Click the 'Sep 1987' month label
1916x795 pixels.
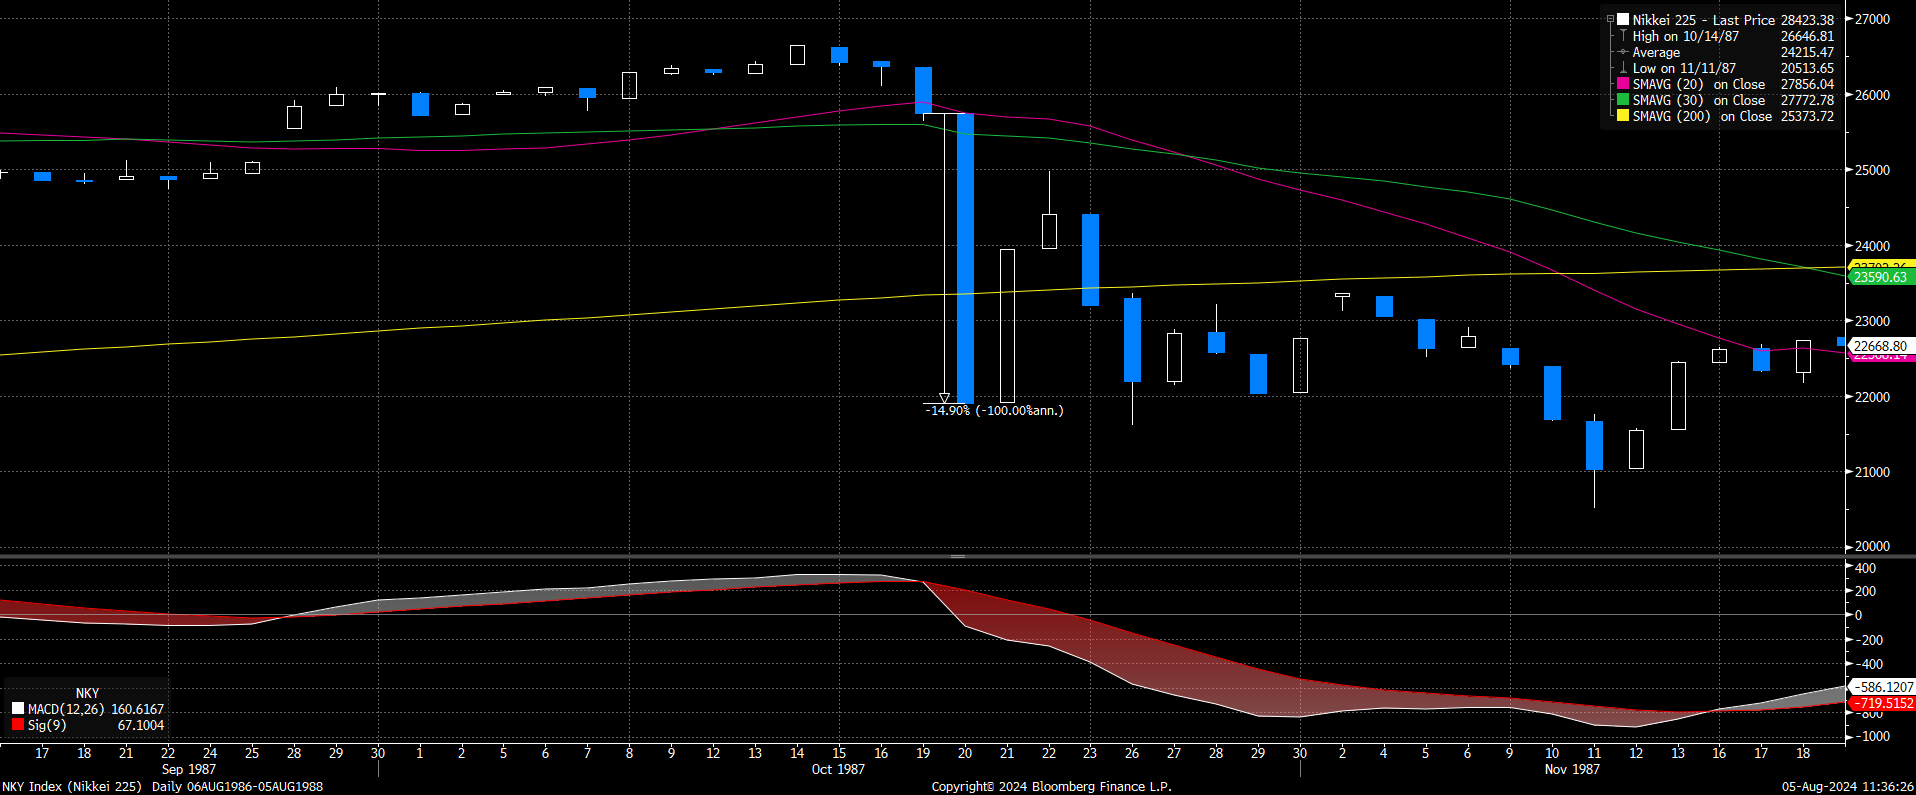click(189, 769)
